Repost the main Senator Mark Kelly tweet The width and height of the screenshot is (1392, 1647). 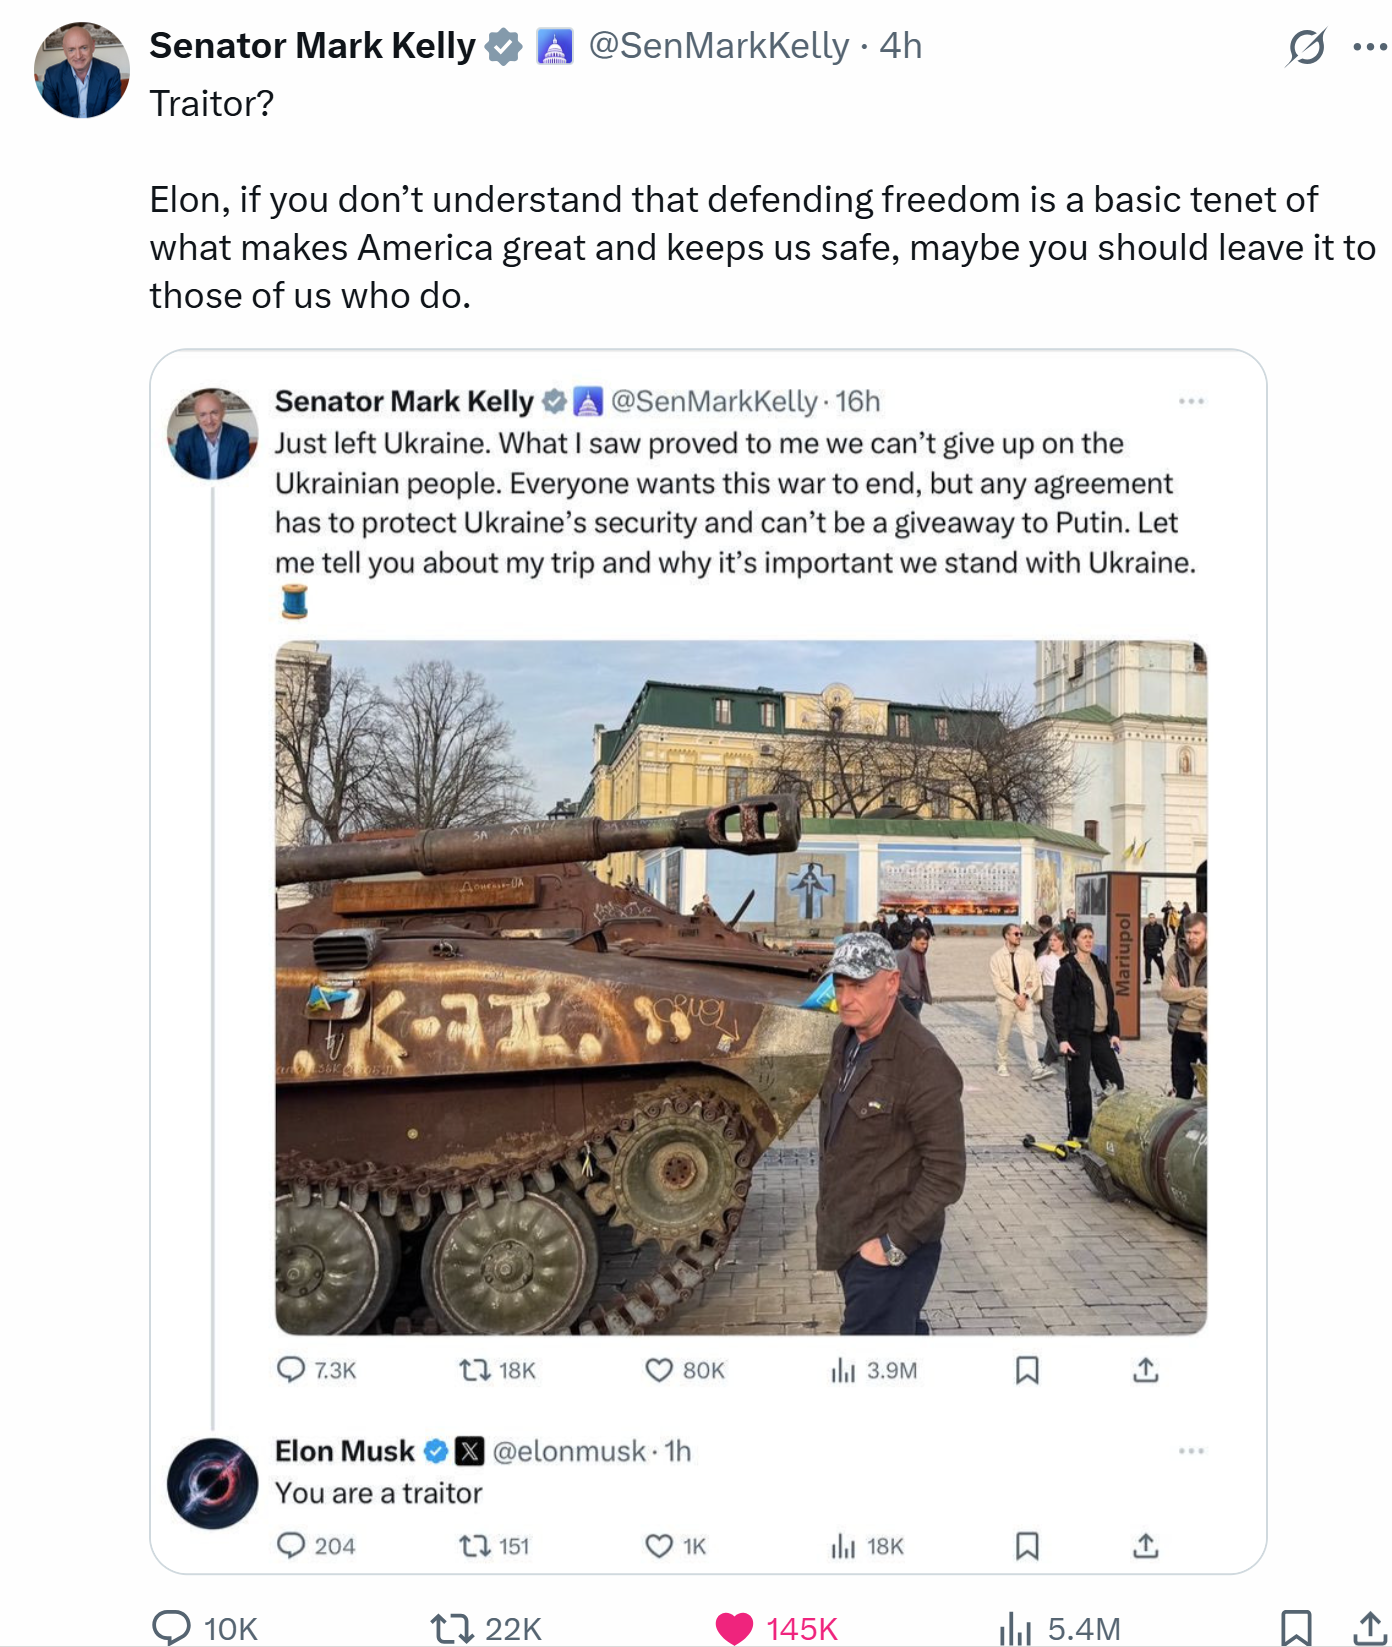pyautogui.click(x=451, y=1627)
